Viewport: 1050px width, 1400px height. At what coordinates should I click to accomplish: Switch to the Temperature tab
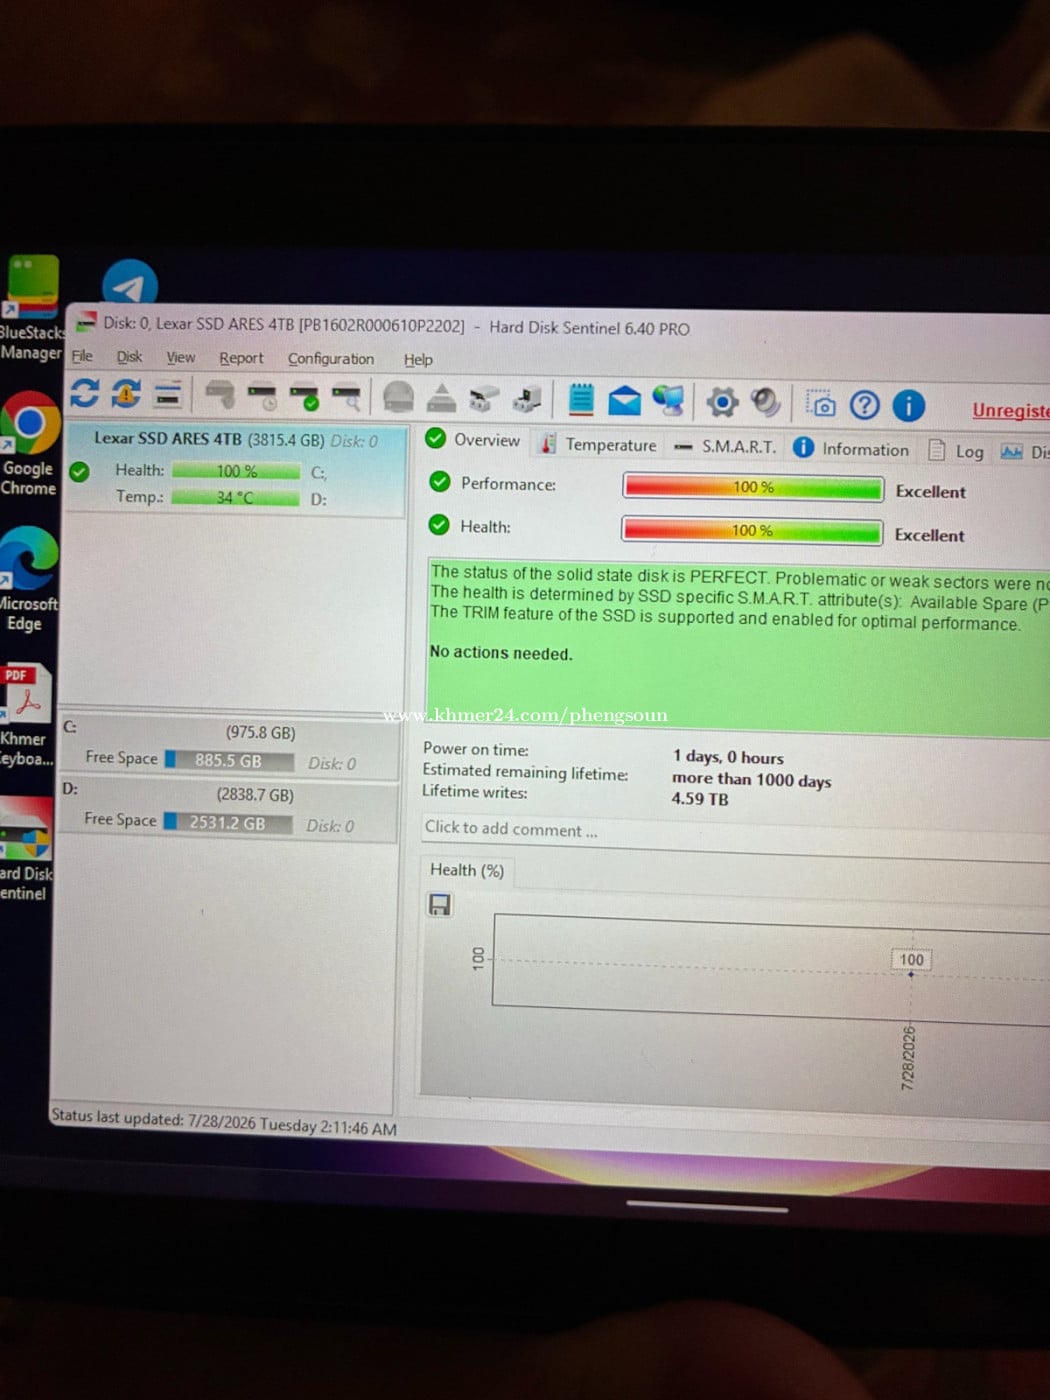pos(599,444)
